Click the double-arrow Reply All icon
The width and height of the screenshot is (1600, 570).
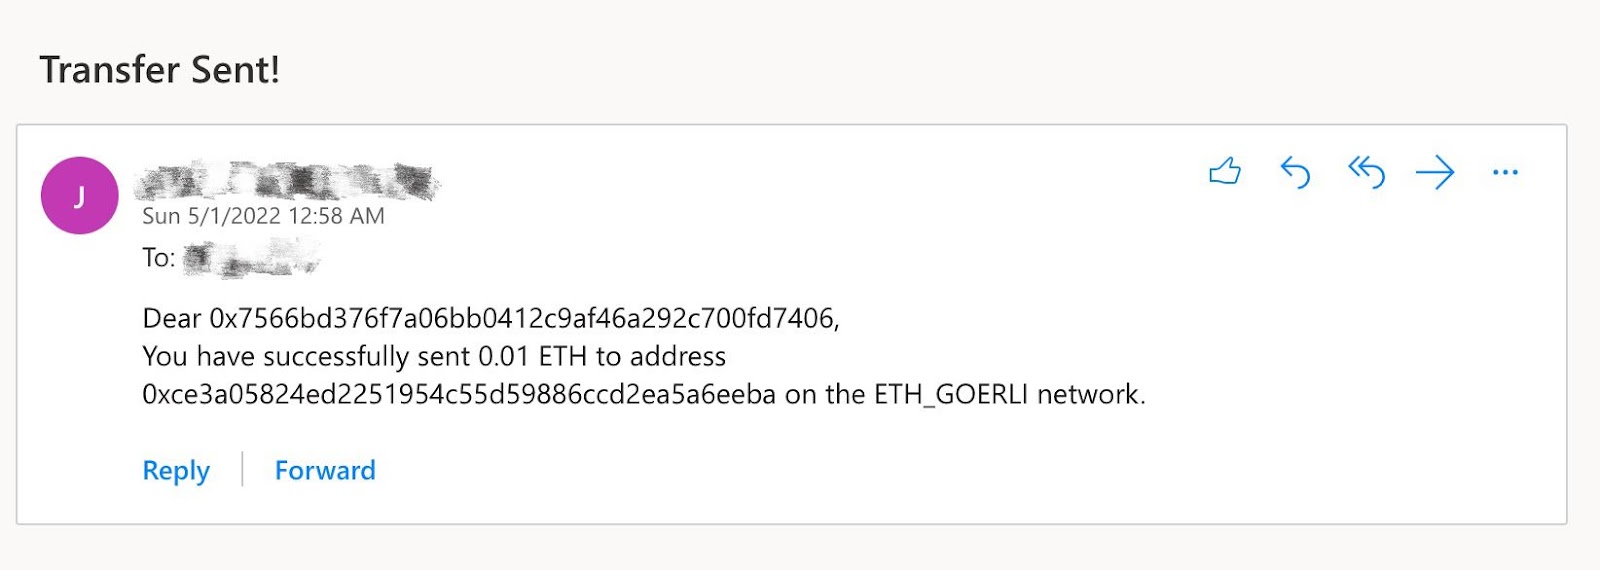pos(1366,173)
